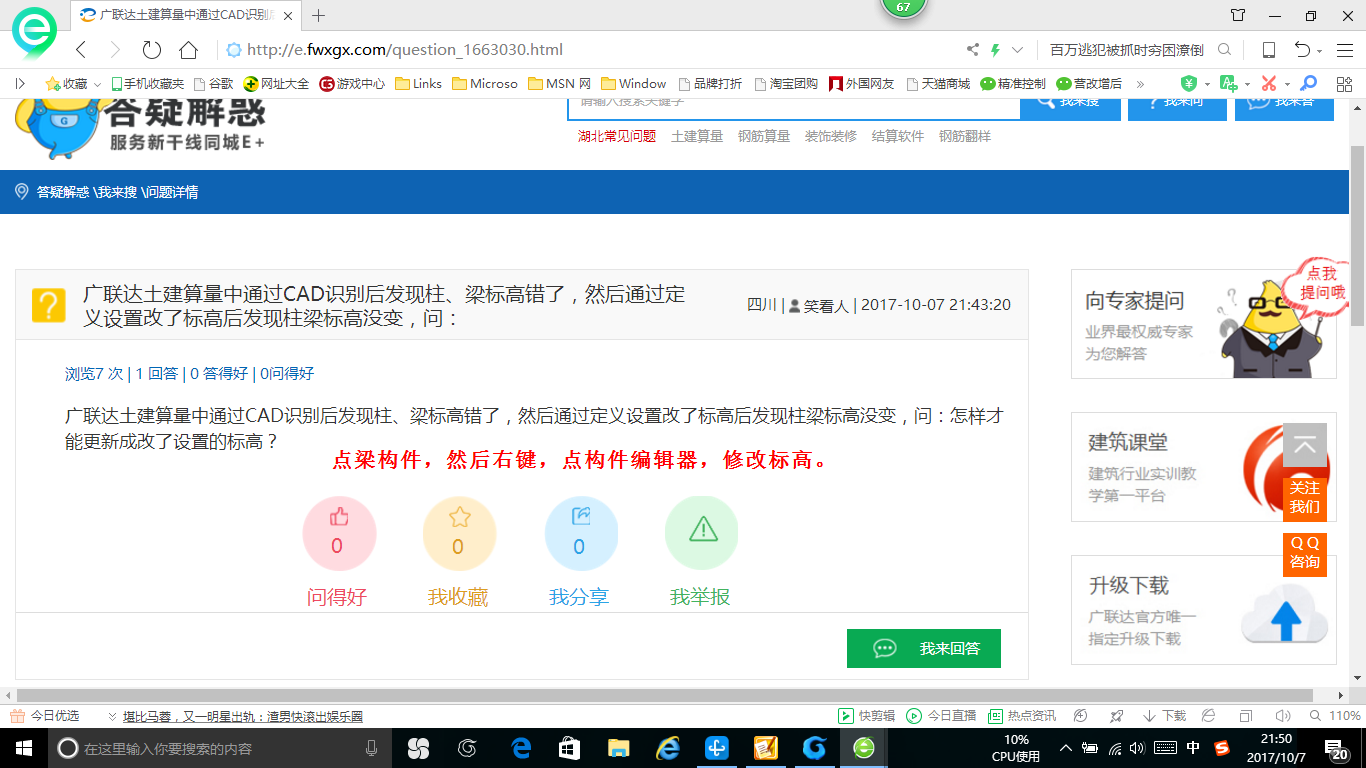
Task: Open the 网址大全 bookmark
Action: pyautogui.click(x=277, y=84)
